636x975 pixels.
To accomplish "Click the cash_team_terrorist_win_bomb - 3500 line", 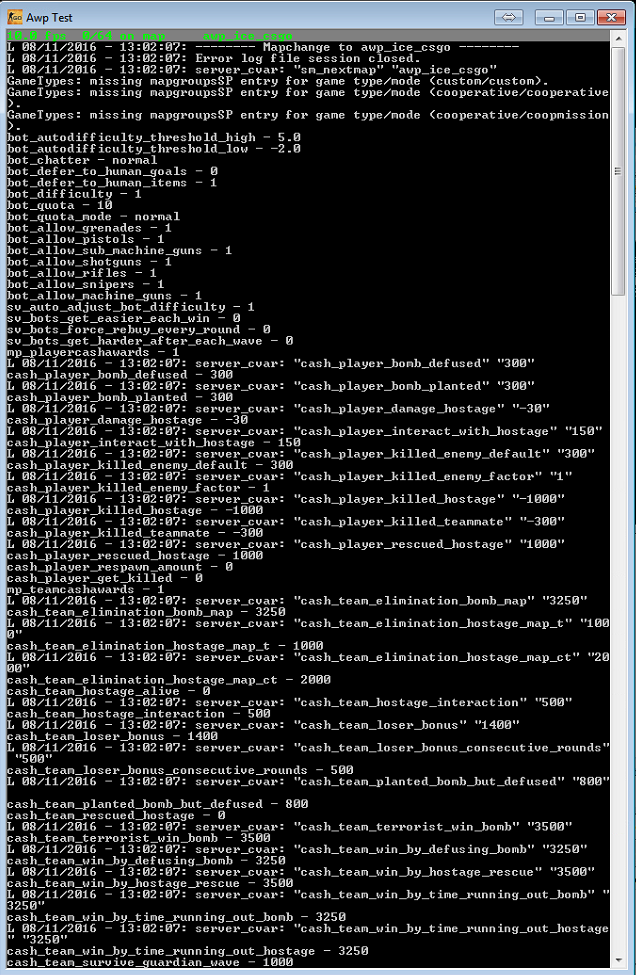I will (x=139, y=838).
